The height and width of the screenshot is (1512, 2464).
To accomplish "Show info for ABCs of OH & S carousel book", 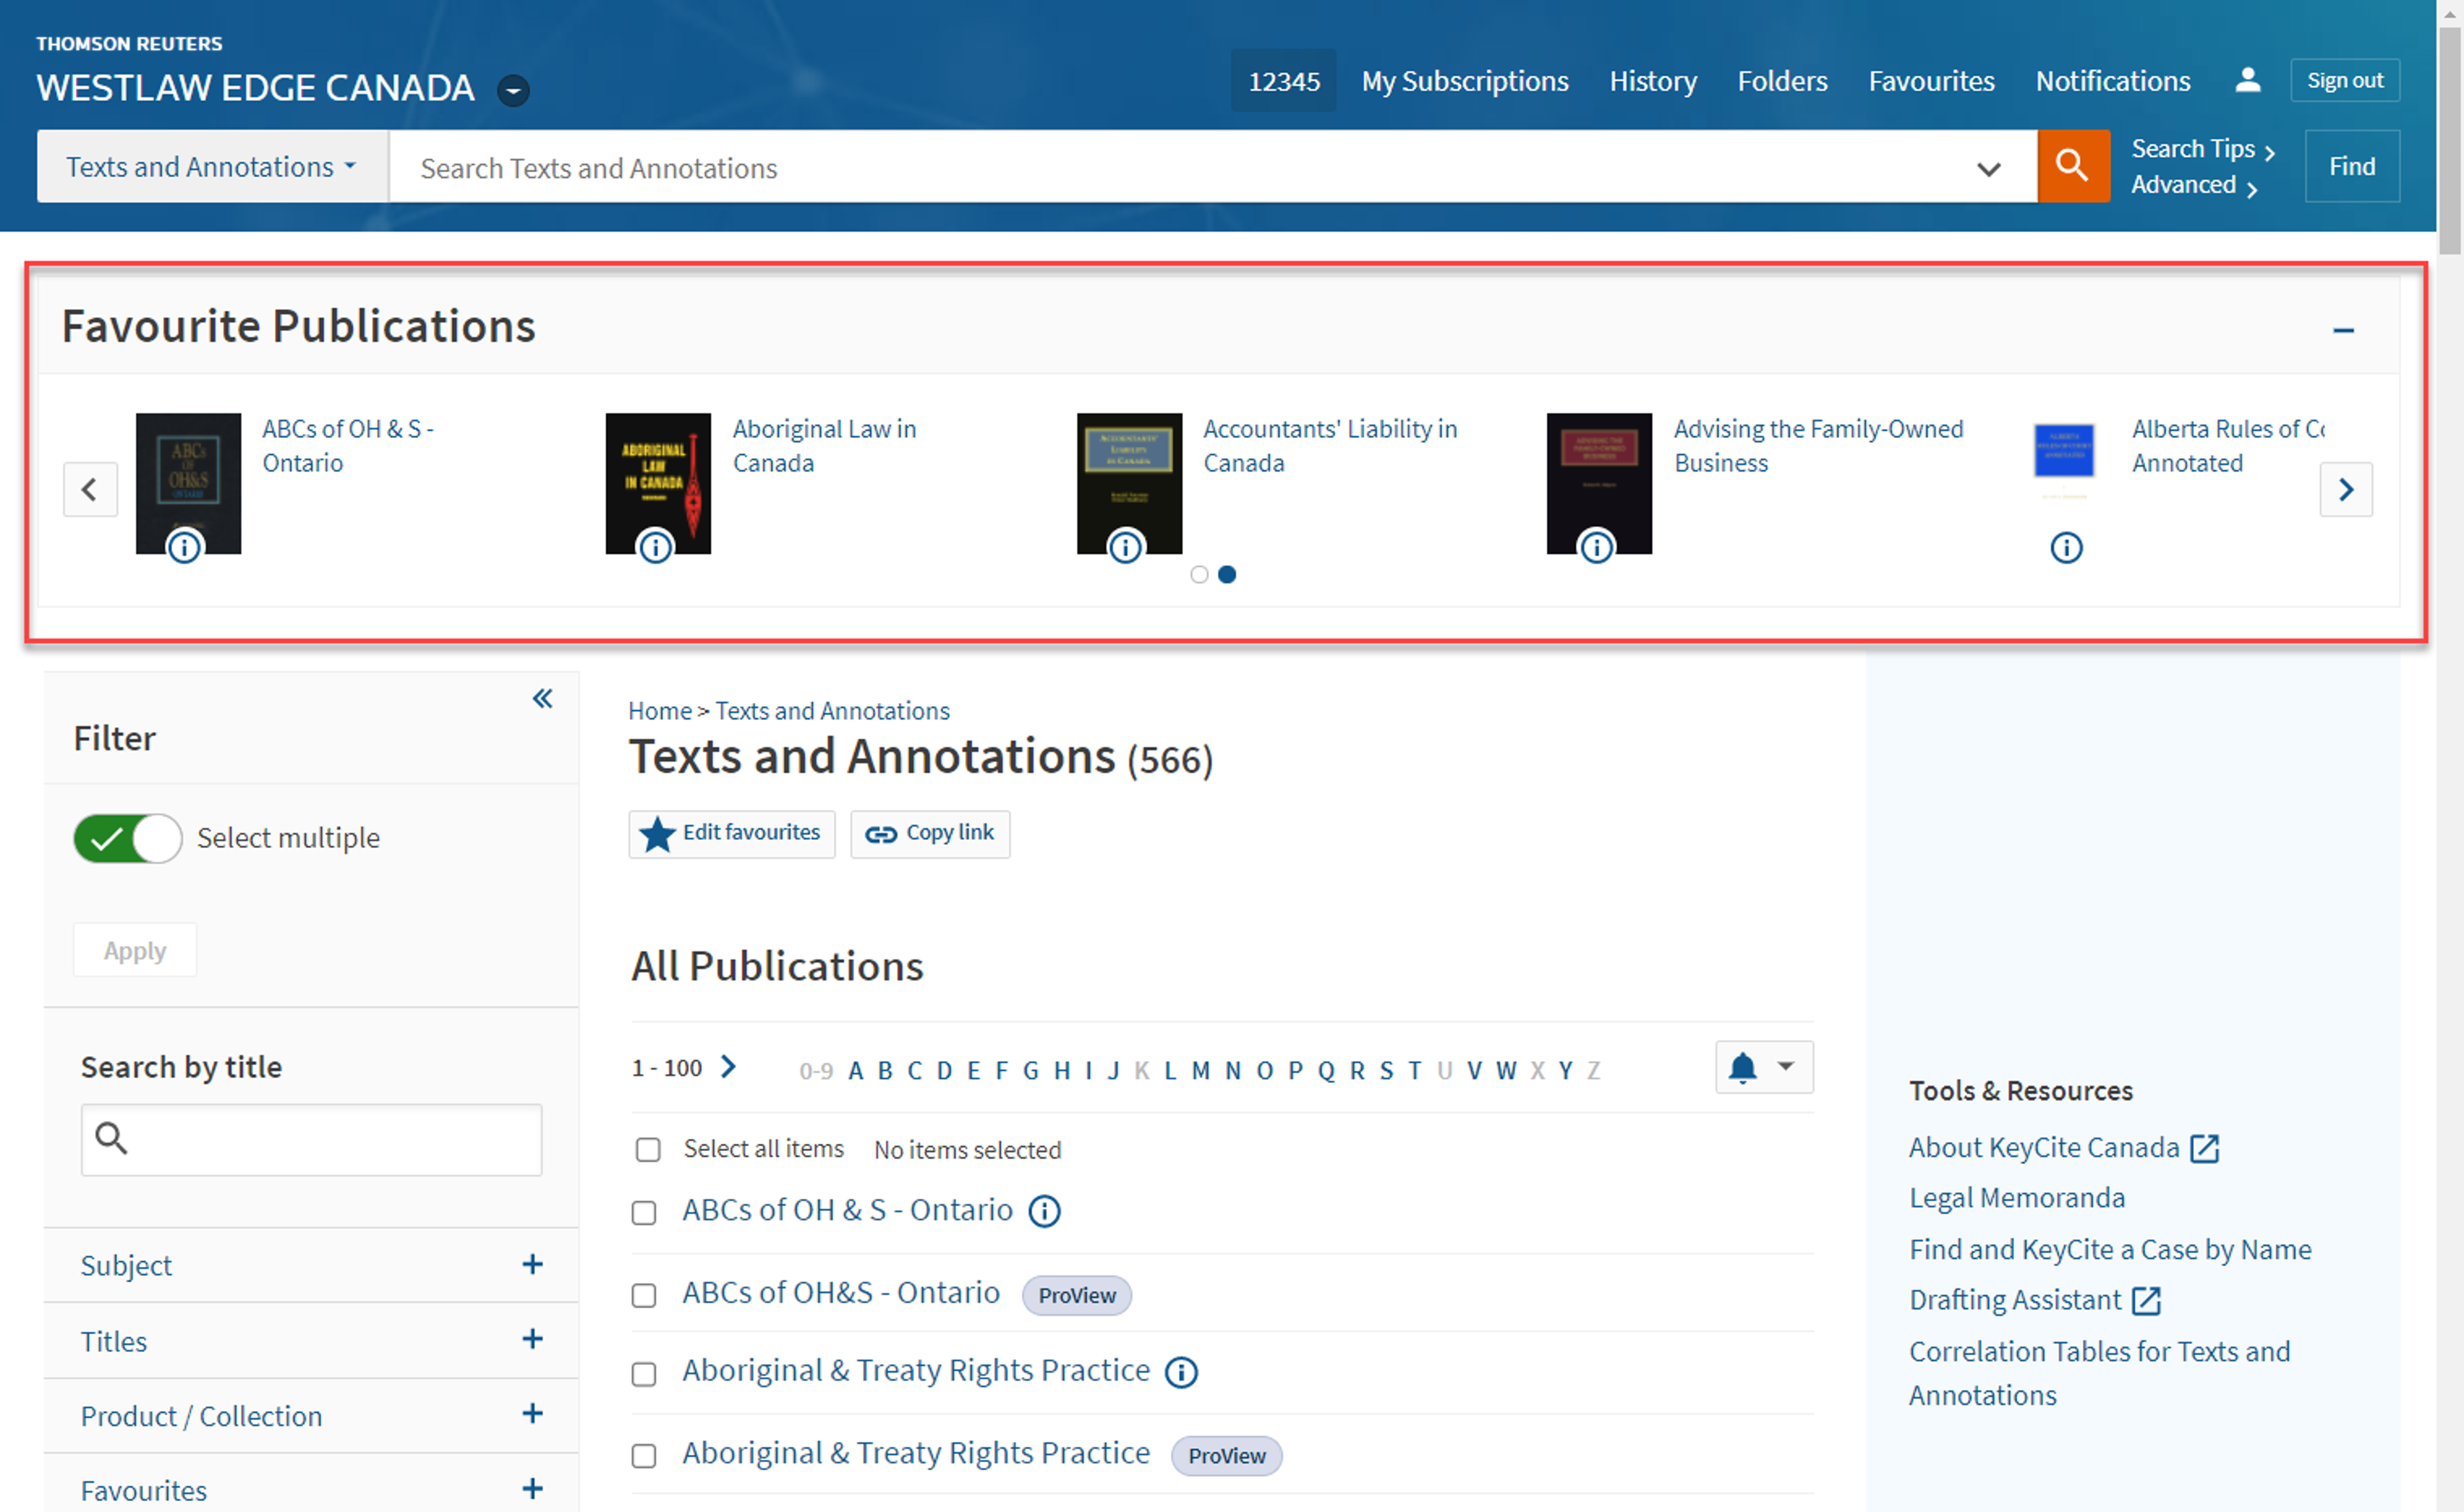I will pos(185,547).
